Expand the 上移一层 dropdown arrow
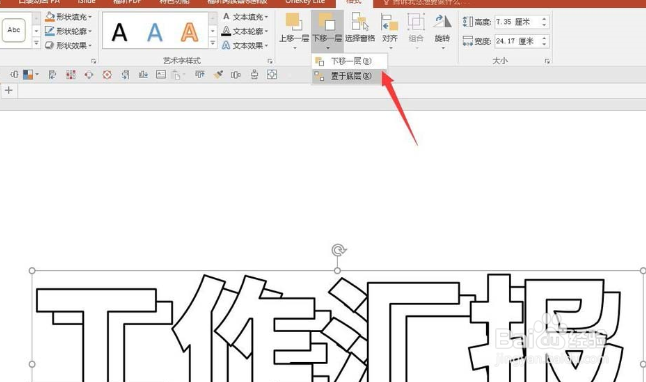 pyautogui.click(x=295, y=48)
